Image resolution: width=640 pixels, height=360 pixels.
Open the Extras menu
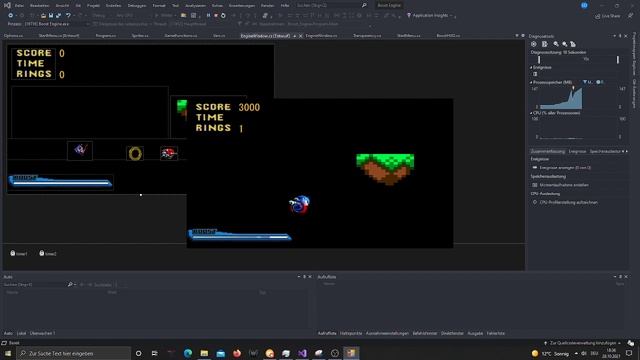pos(217,6)
